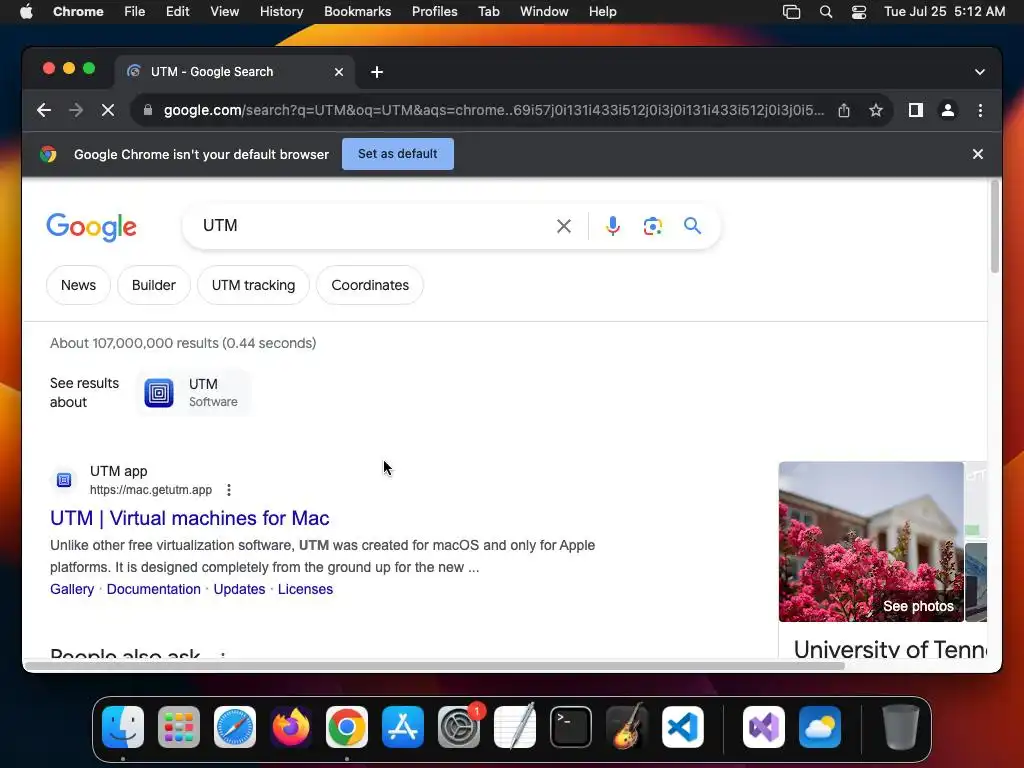Screen dimensions: 1024x768
Task: Open Launchpad from the Dock
Action: (179, 727)
